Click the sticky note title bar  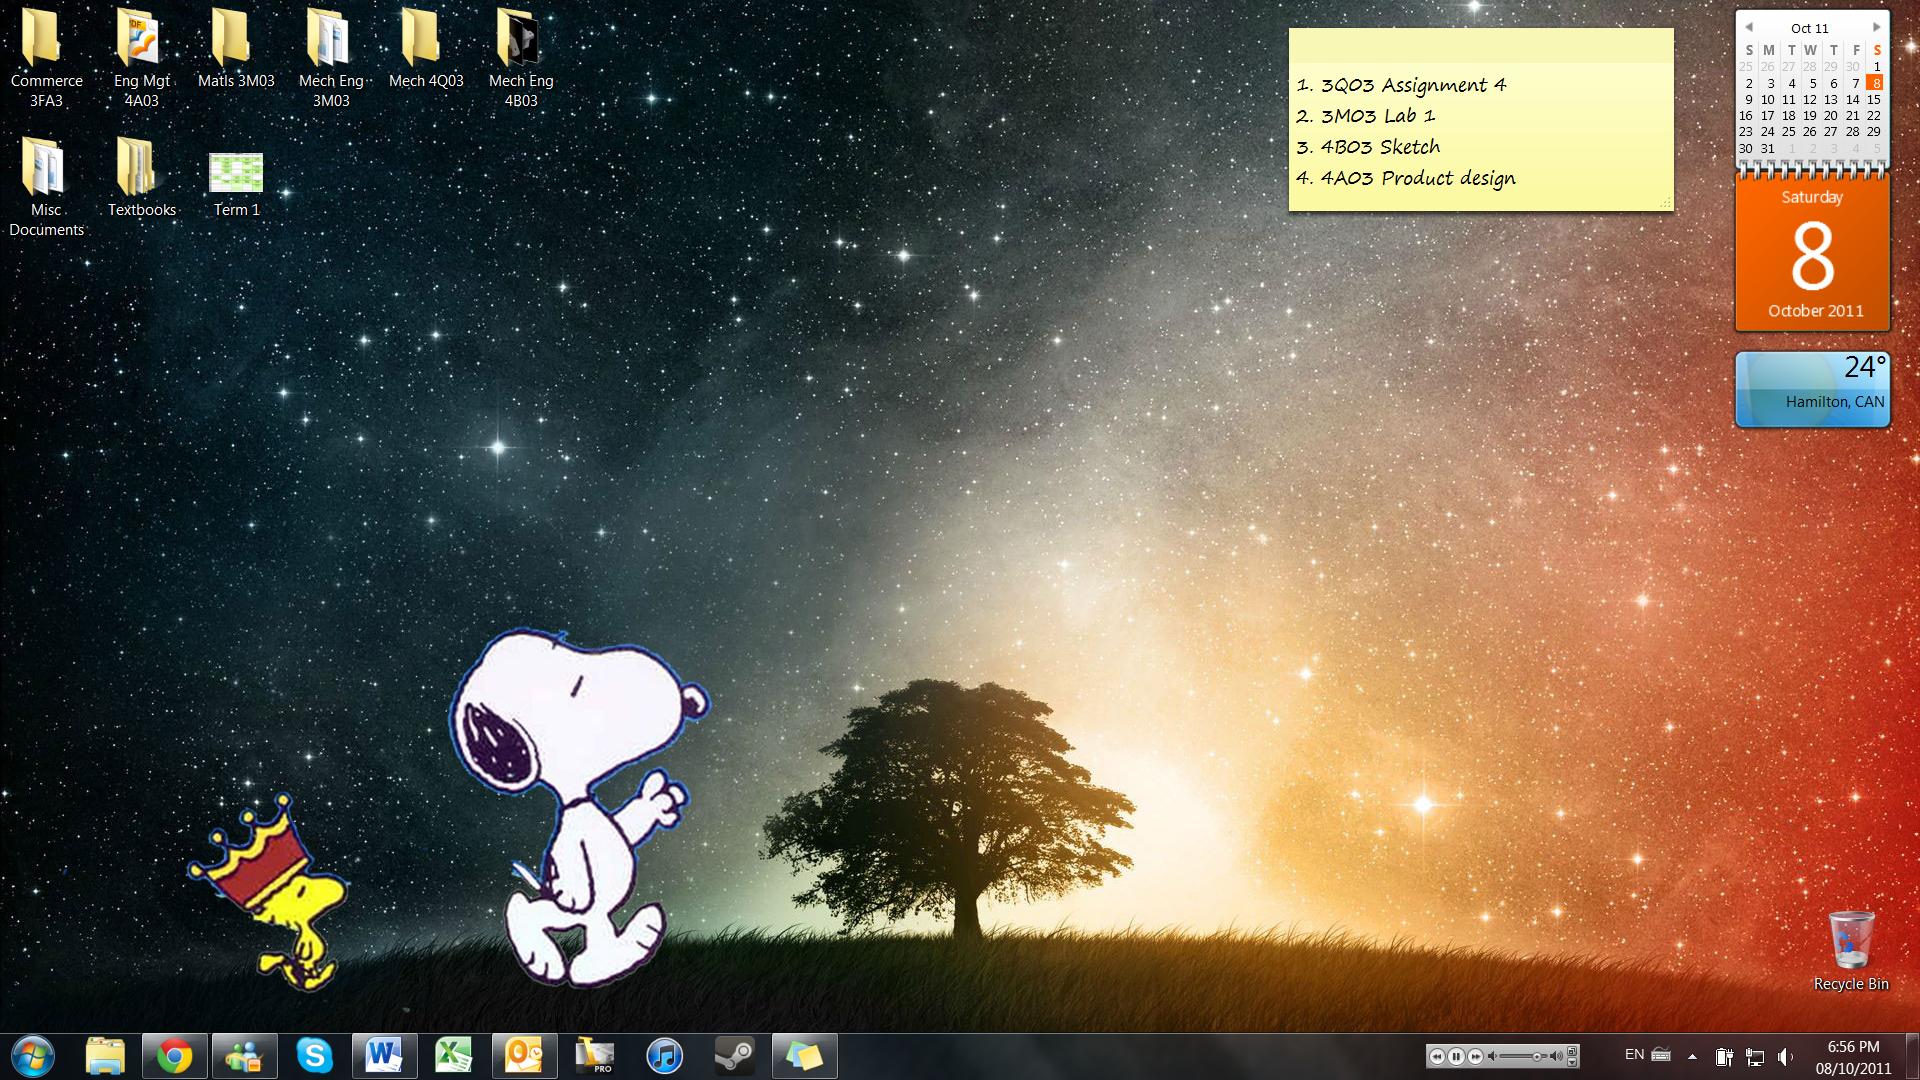[x=1481, y=45]
